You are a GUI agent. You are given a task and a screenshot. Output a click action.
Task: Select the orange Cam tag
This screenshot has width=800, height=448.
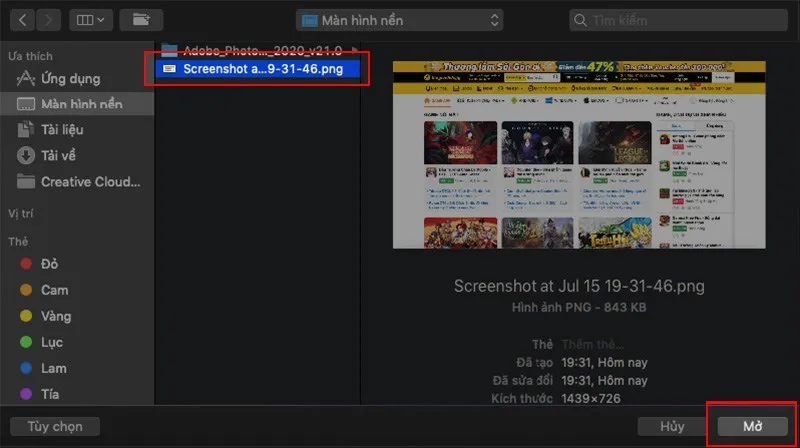pos(54,290)
